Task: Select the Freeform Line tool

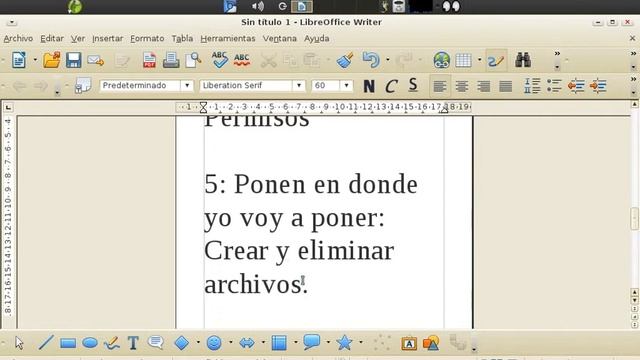Action: click(111, 343)
